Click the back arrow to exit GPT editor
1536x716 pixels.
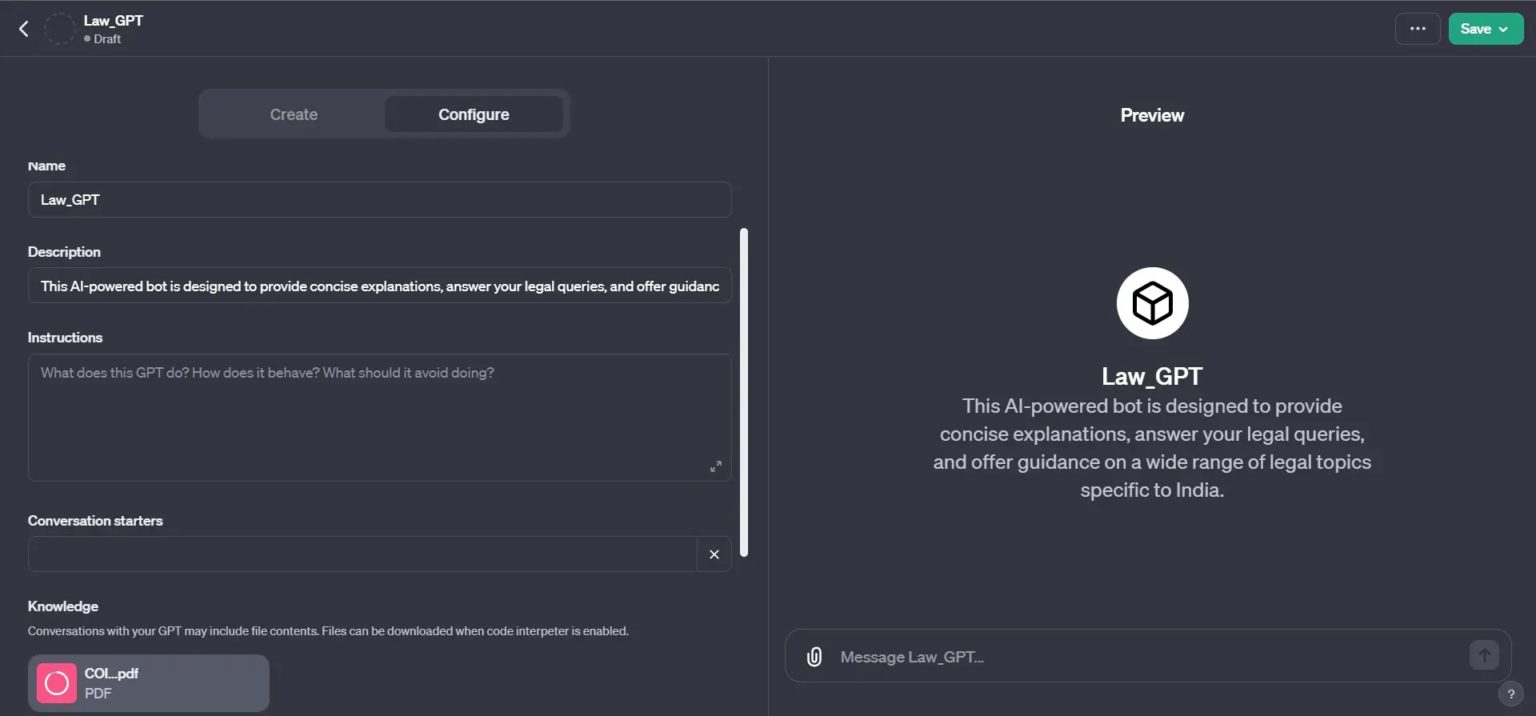tap(23, 28)
